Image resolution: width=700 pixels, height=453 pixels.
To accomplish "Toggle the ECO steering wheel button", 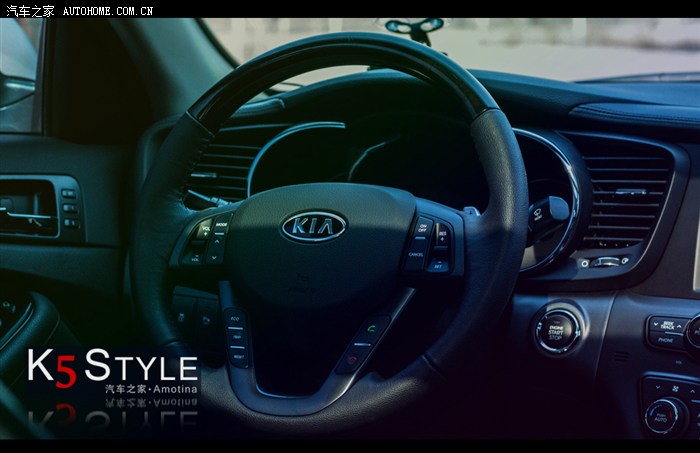I will pyautogui.click(x=235, y=319).
